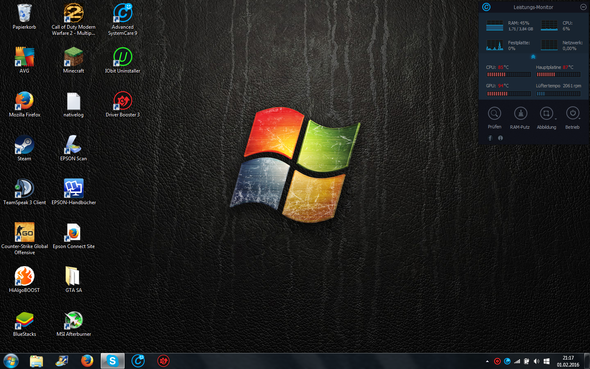Open the Facebook link in Leistungs-Monitor
The width and height of the screenshot is (590, 369).
(x=490, y=138)
